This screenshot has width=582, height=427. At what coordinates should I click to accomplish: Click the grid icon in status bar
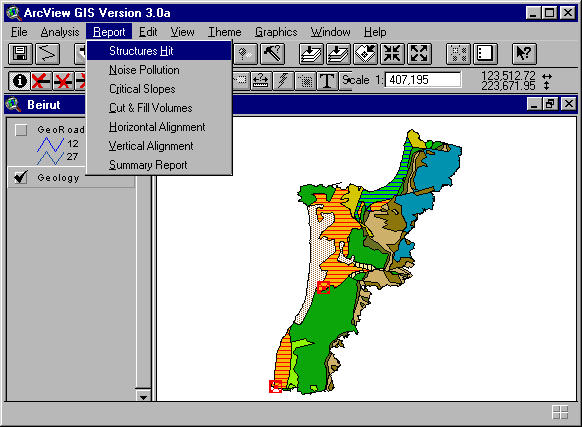[x=560, y=412]
